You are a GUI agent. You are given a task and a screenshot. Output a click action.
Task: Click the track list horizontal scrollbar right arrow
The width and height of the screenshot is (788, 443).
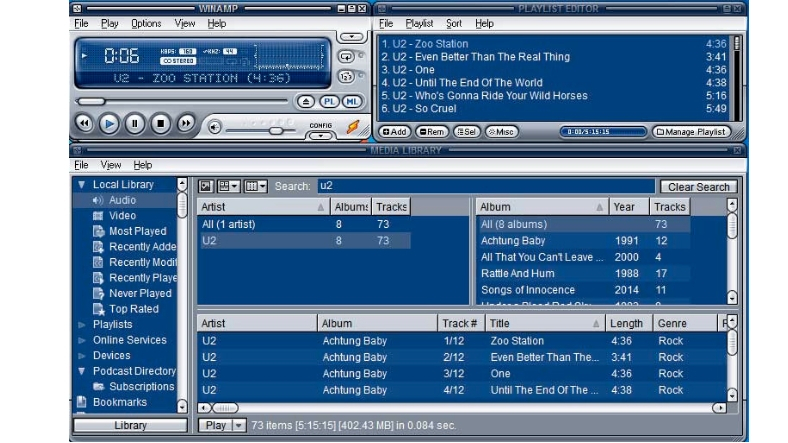pos(719,408)
